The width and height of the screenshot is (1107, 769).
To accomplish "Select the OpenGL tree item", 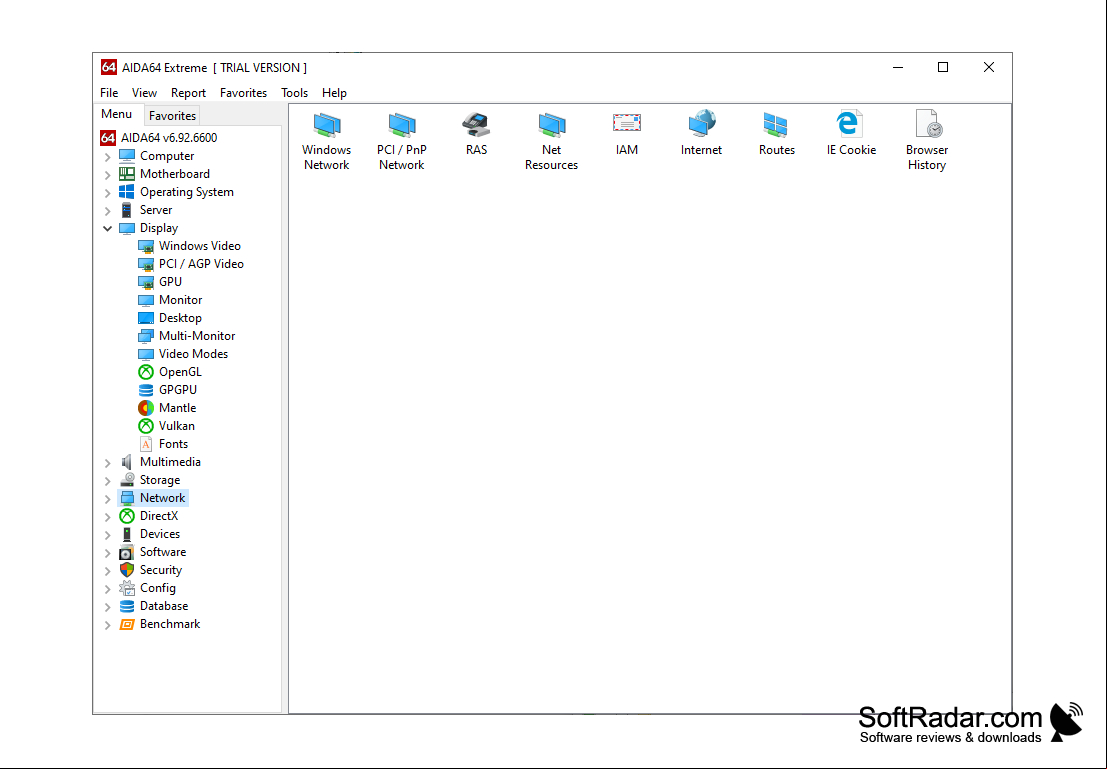I will [180, 372].
